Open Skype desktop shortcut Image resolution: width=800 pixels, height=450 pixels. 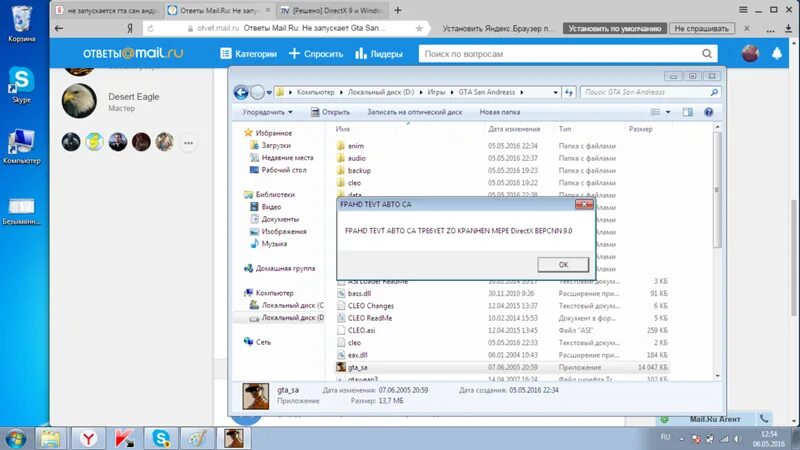[21, 84]
